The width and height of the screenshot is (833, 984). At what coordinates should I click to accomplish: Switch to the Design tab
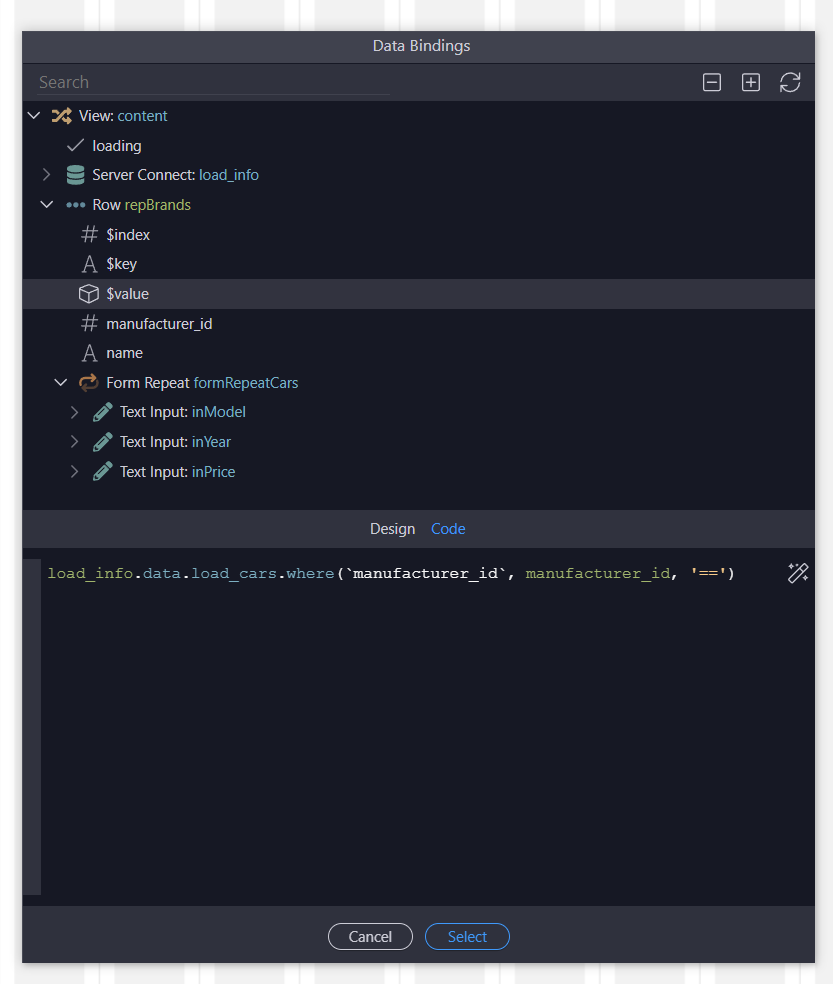click(x=392, y=529)
